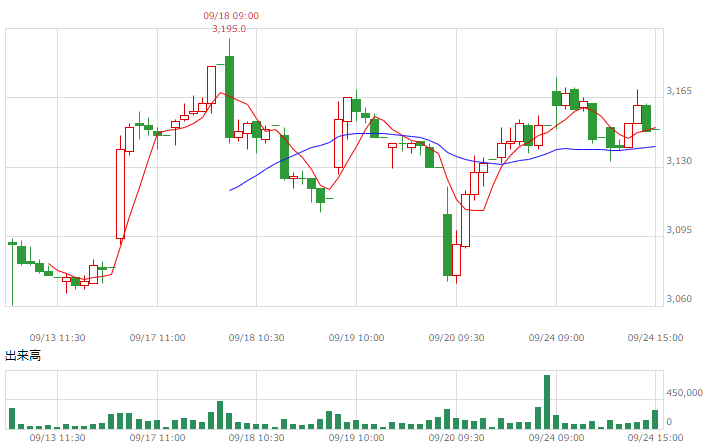Click the 3,130 price axis label
The width and height of the screenshot is (705, 448).
coord(679,161)
